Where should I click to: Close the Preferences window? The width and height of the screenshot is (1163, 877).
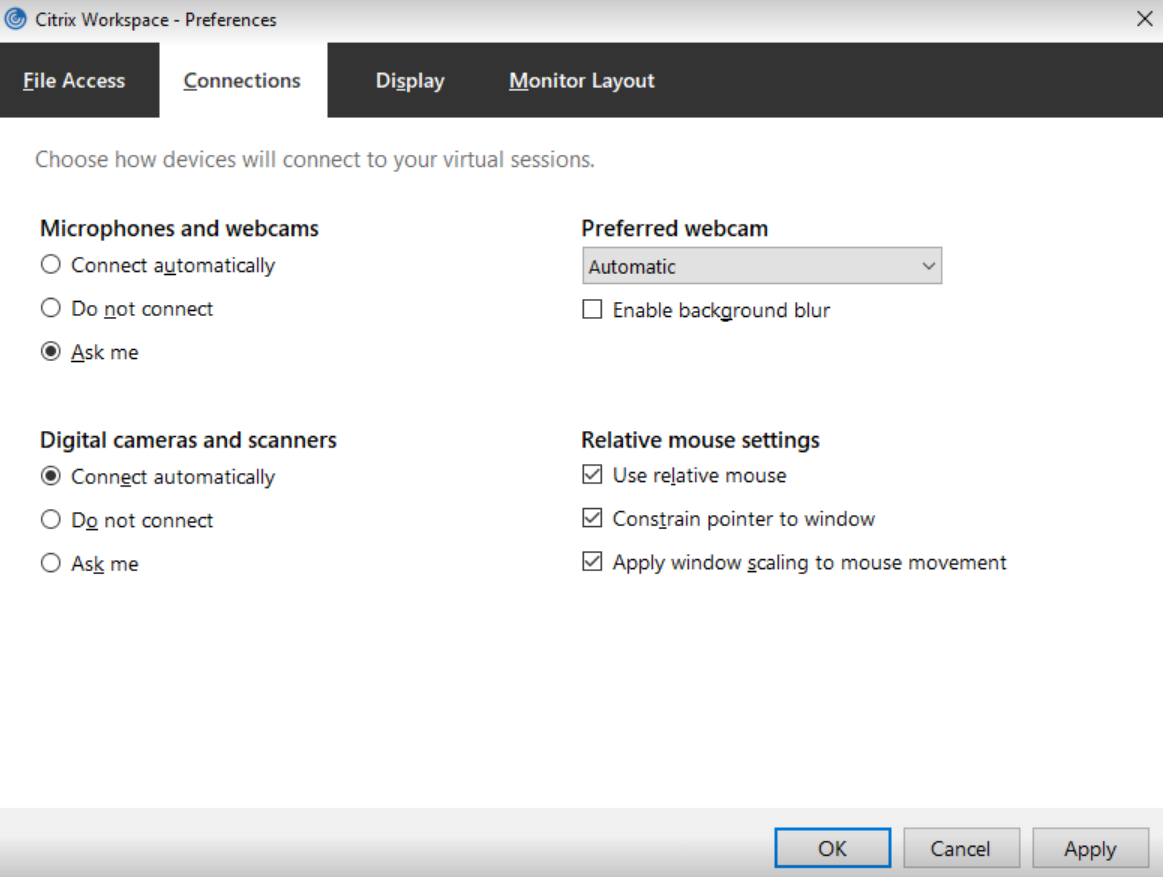point(1144,19)
